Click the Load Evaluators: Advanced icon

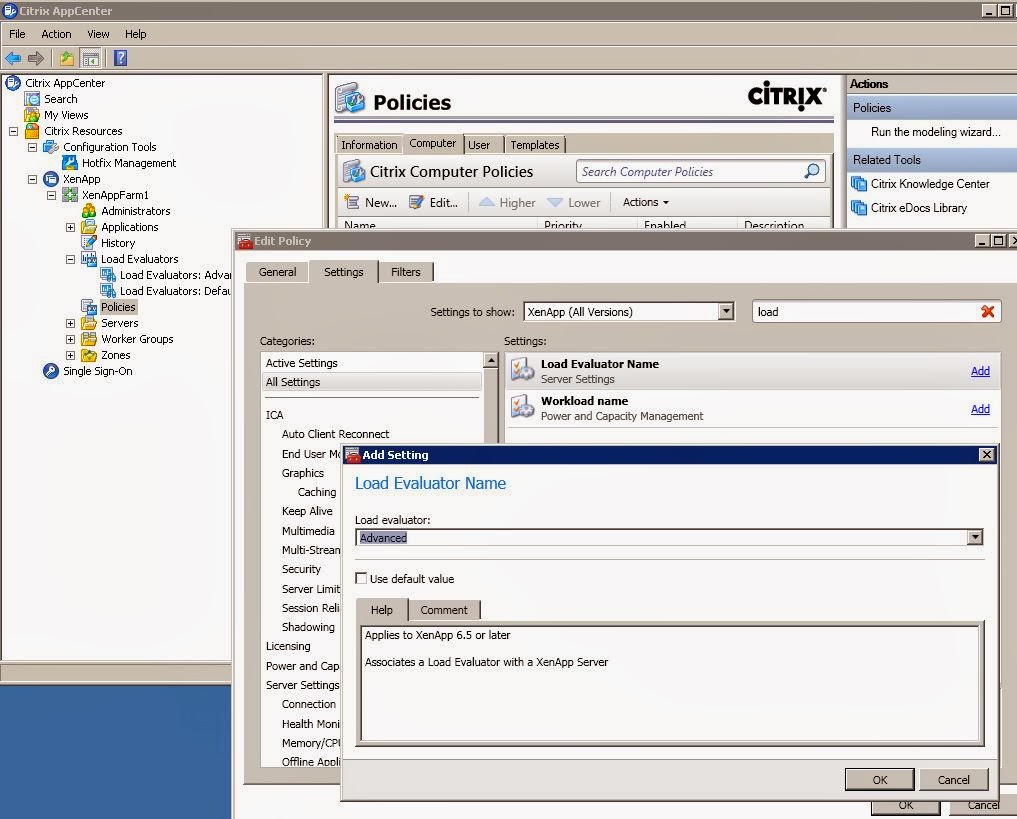tap(108, 275)
